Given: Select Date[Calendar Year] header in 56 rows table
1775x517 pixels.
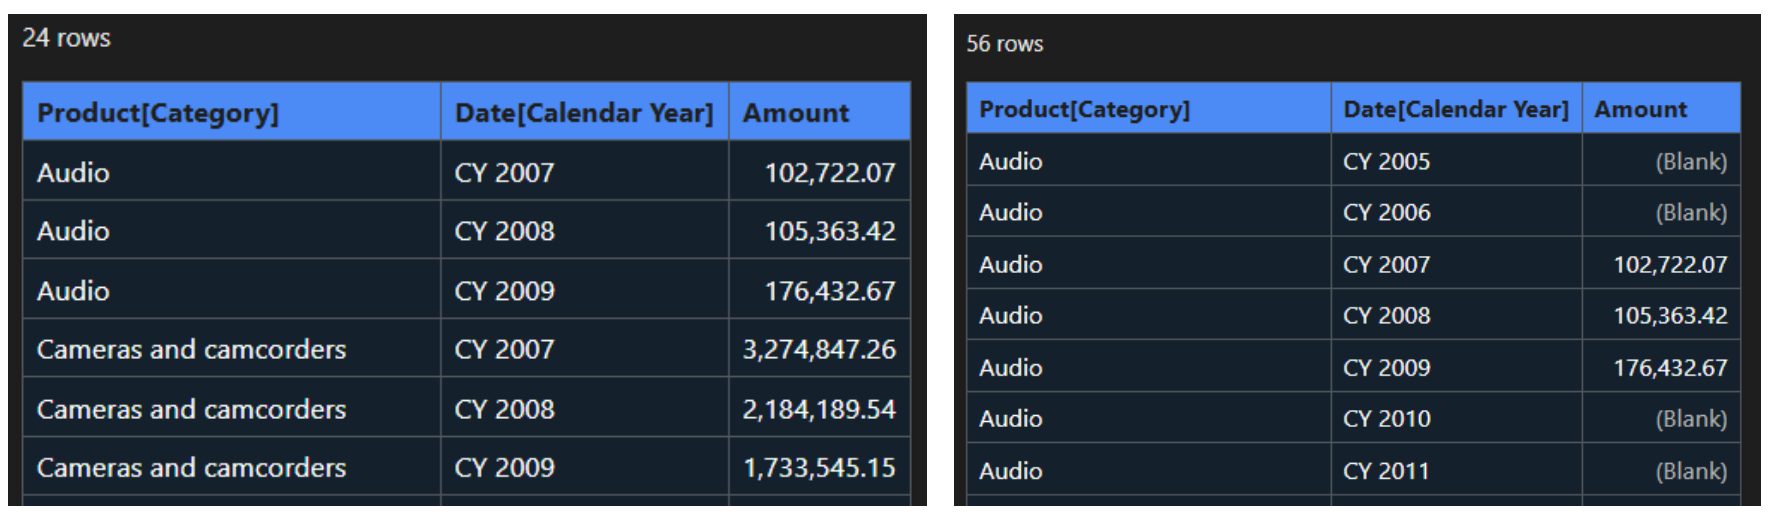Looking at the screenshot, I should point(1456,109).
